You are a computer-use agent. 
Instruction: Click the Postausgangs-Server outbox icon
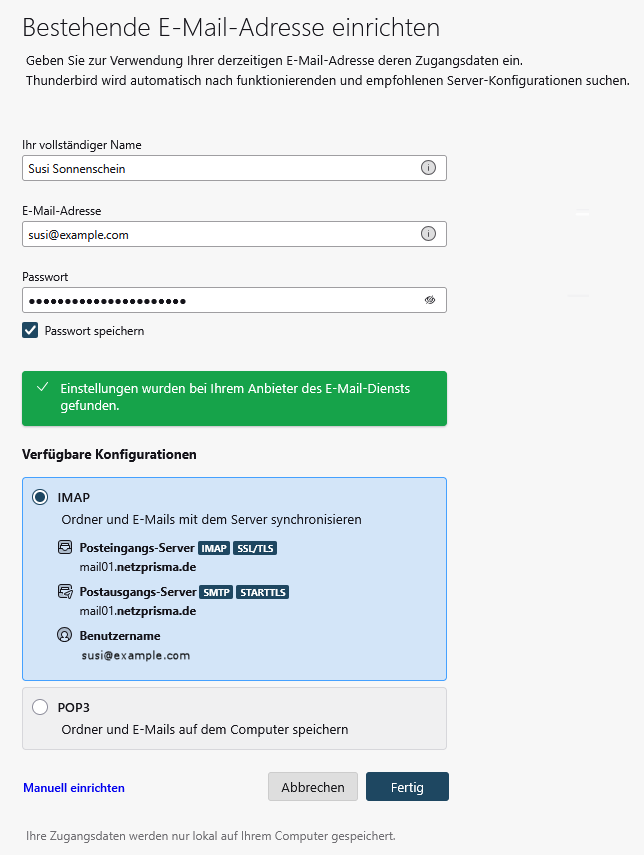tap(66, 592)
